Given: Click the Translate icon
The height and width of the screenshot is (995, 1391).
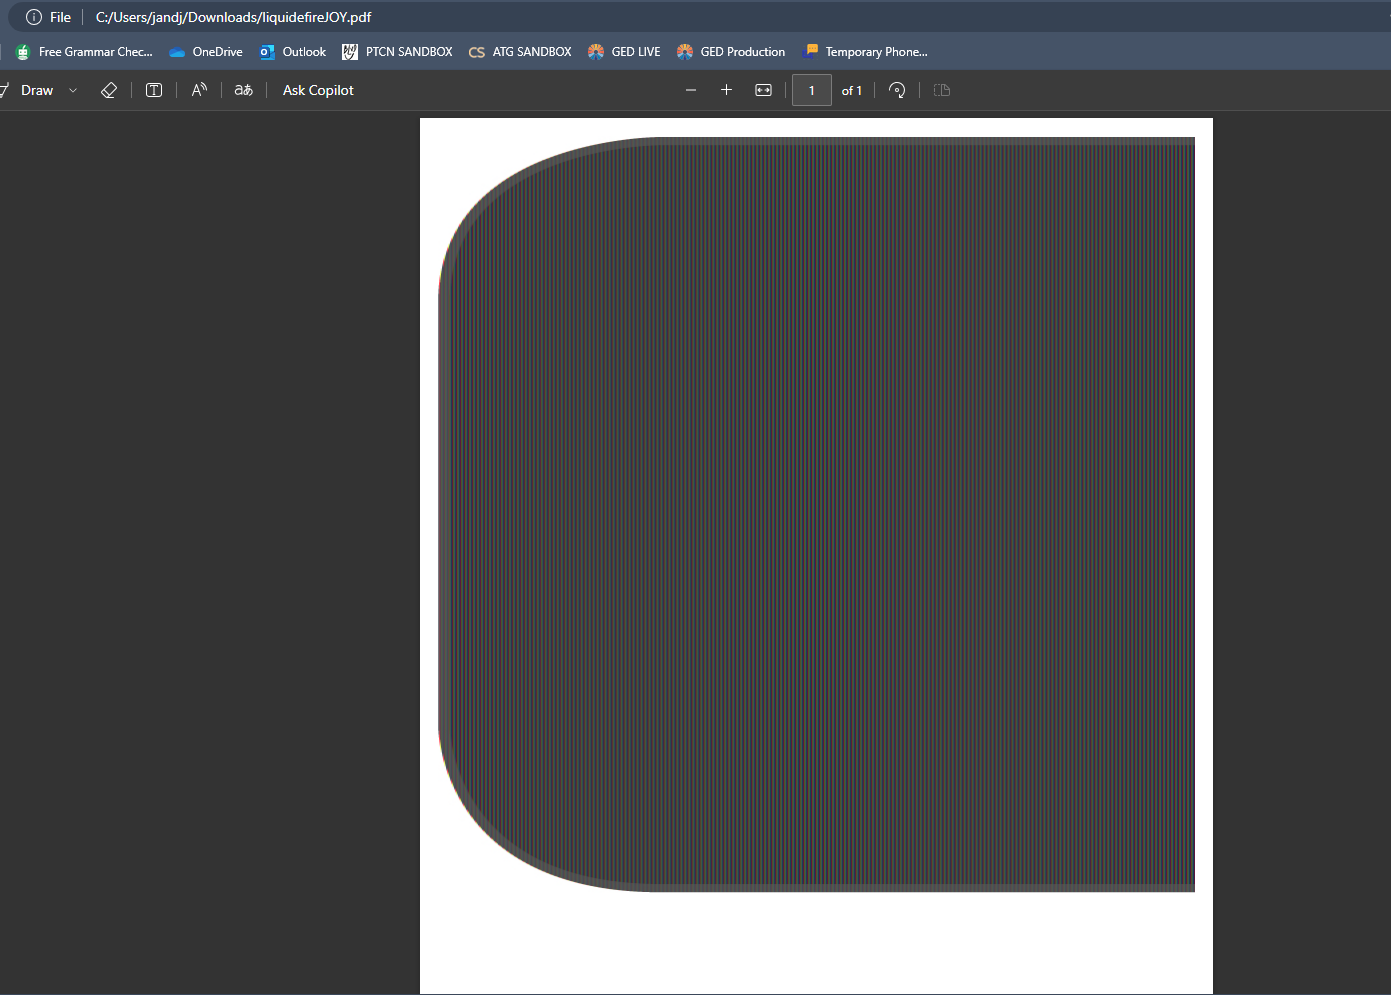Looking at the screenshot, I should tap(243, 90).
